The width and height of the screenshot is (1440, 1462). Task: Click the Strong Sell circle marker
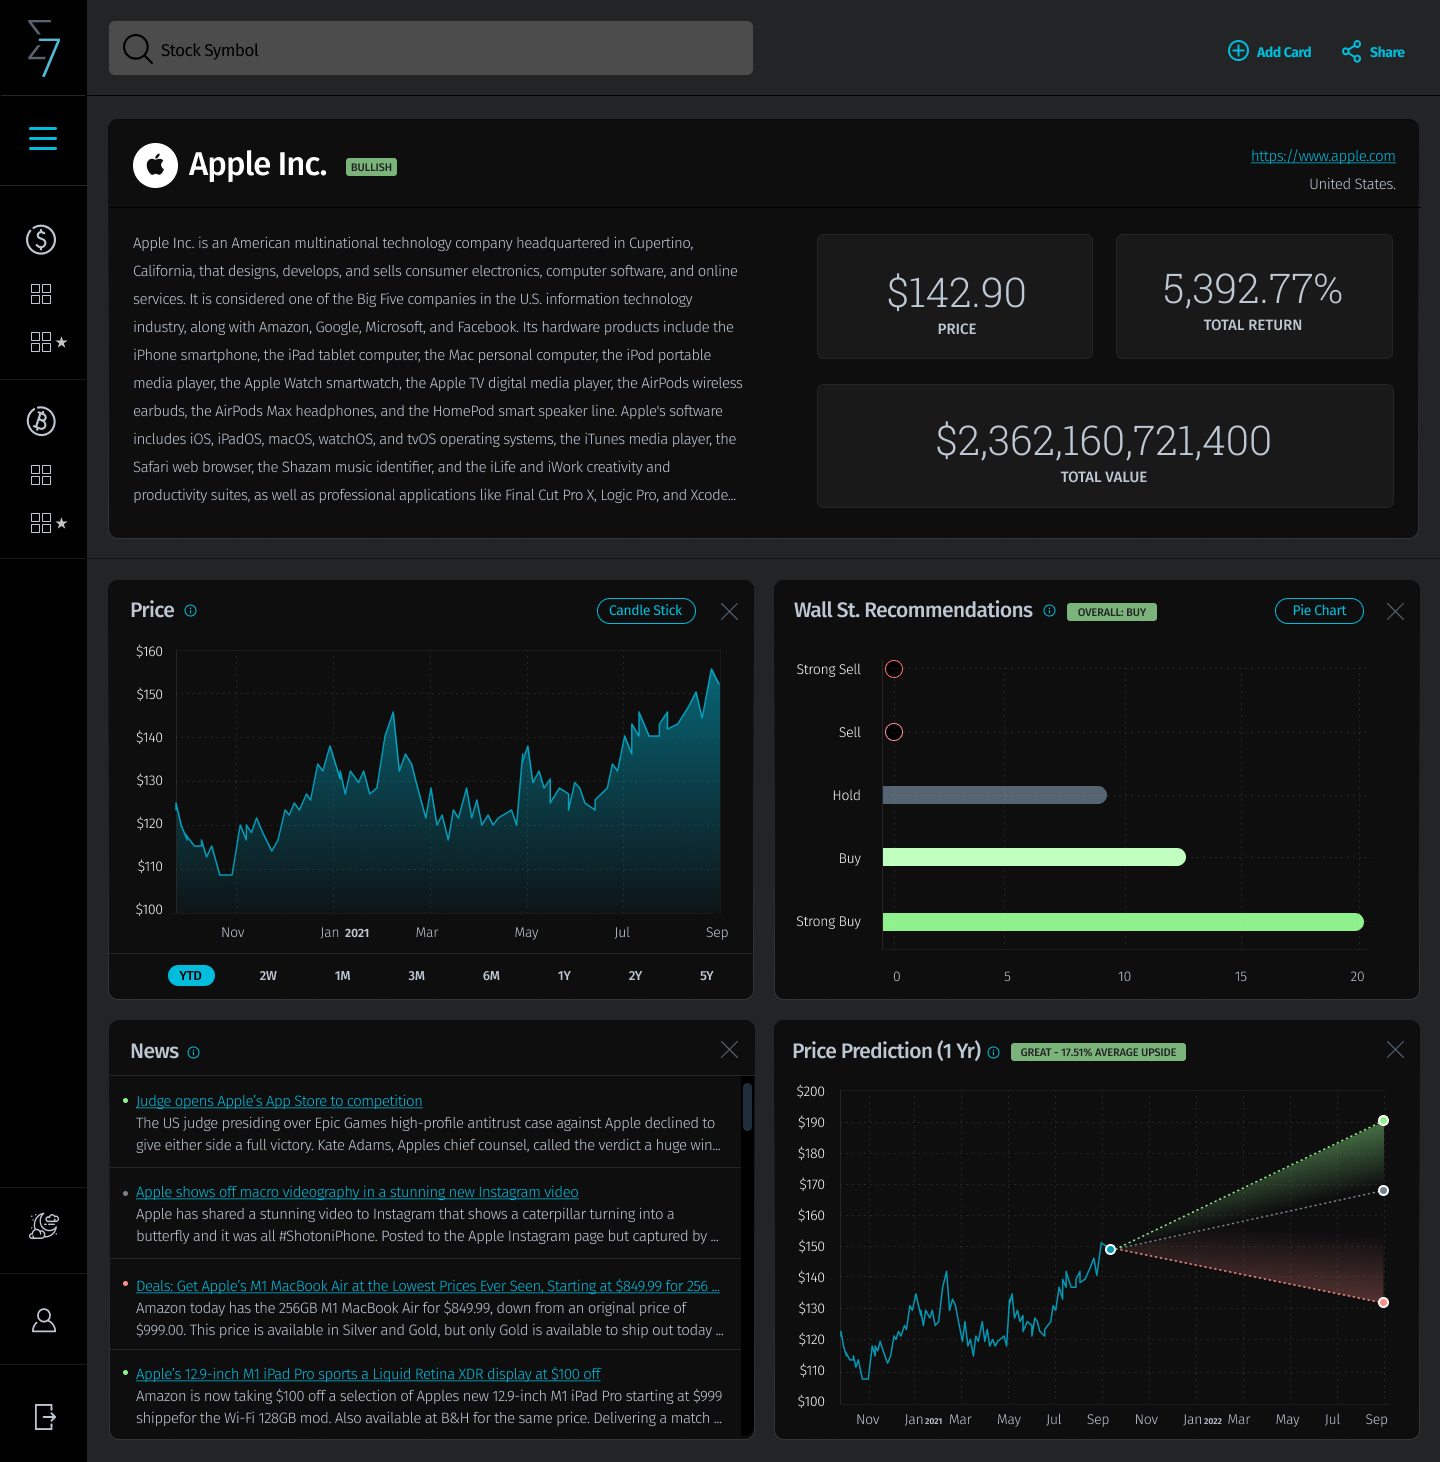(894, 669)
